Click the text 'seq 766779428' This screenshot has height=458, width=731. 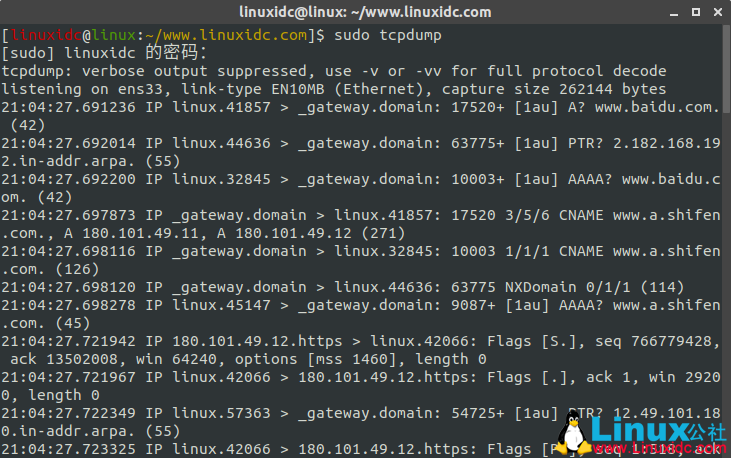pos(653,341)
